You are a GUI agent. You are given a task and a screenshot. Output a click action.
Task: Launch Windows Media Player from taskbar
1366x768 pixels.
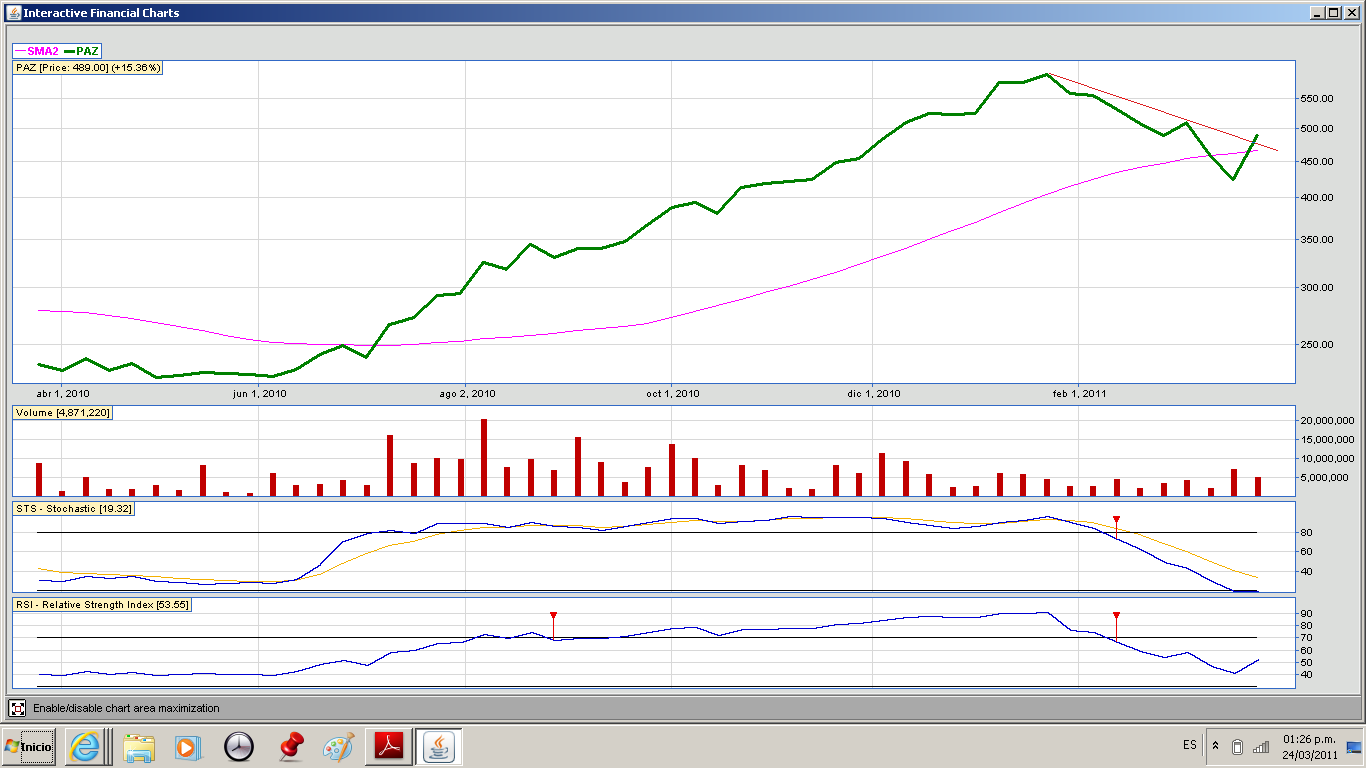(x=187, y=746)
